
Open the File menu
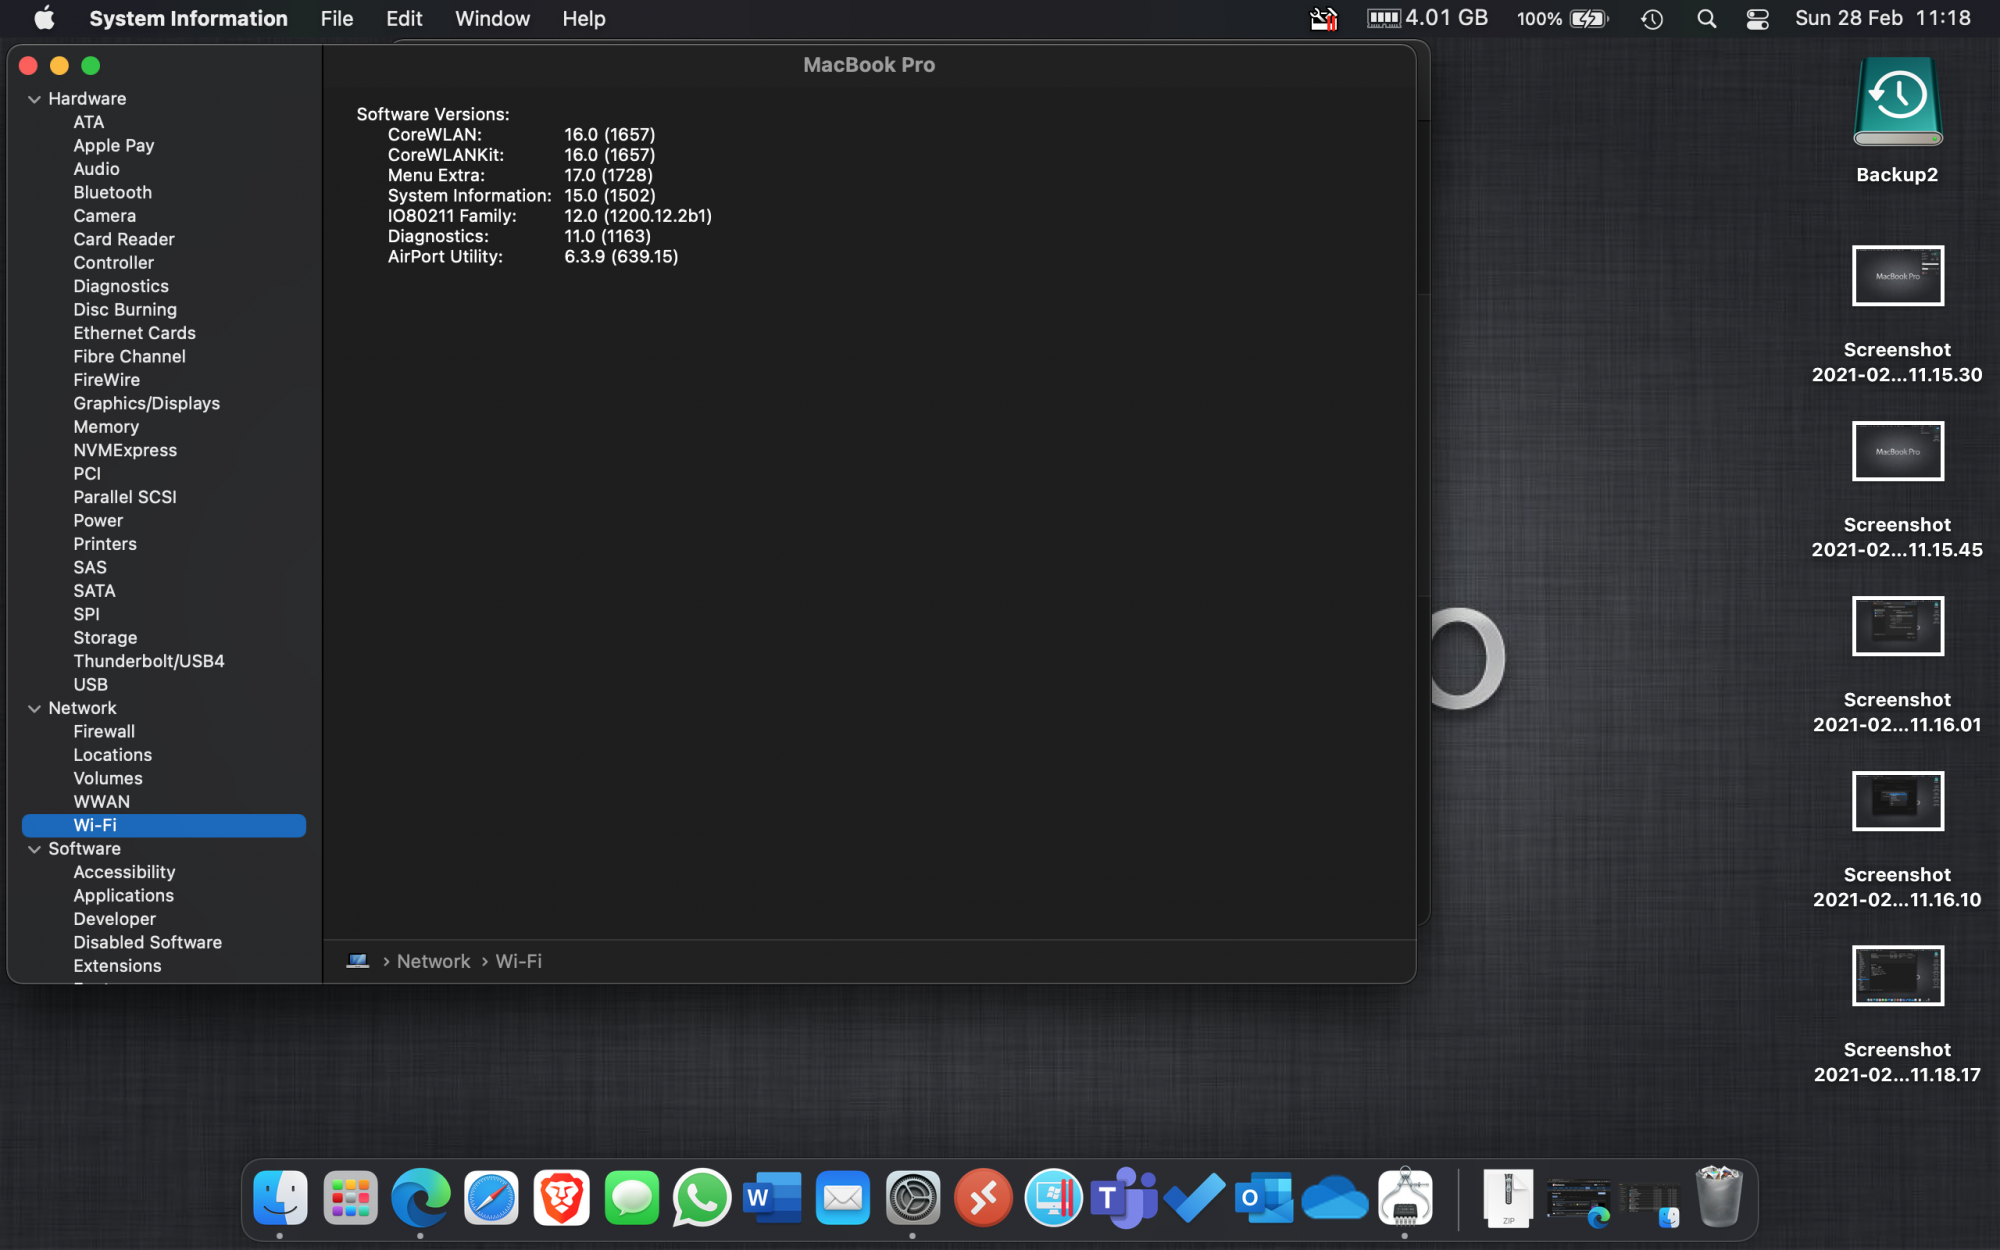(336, 19)
